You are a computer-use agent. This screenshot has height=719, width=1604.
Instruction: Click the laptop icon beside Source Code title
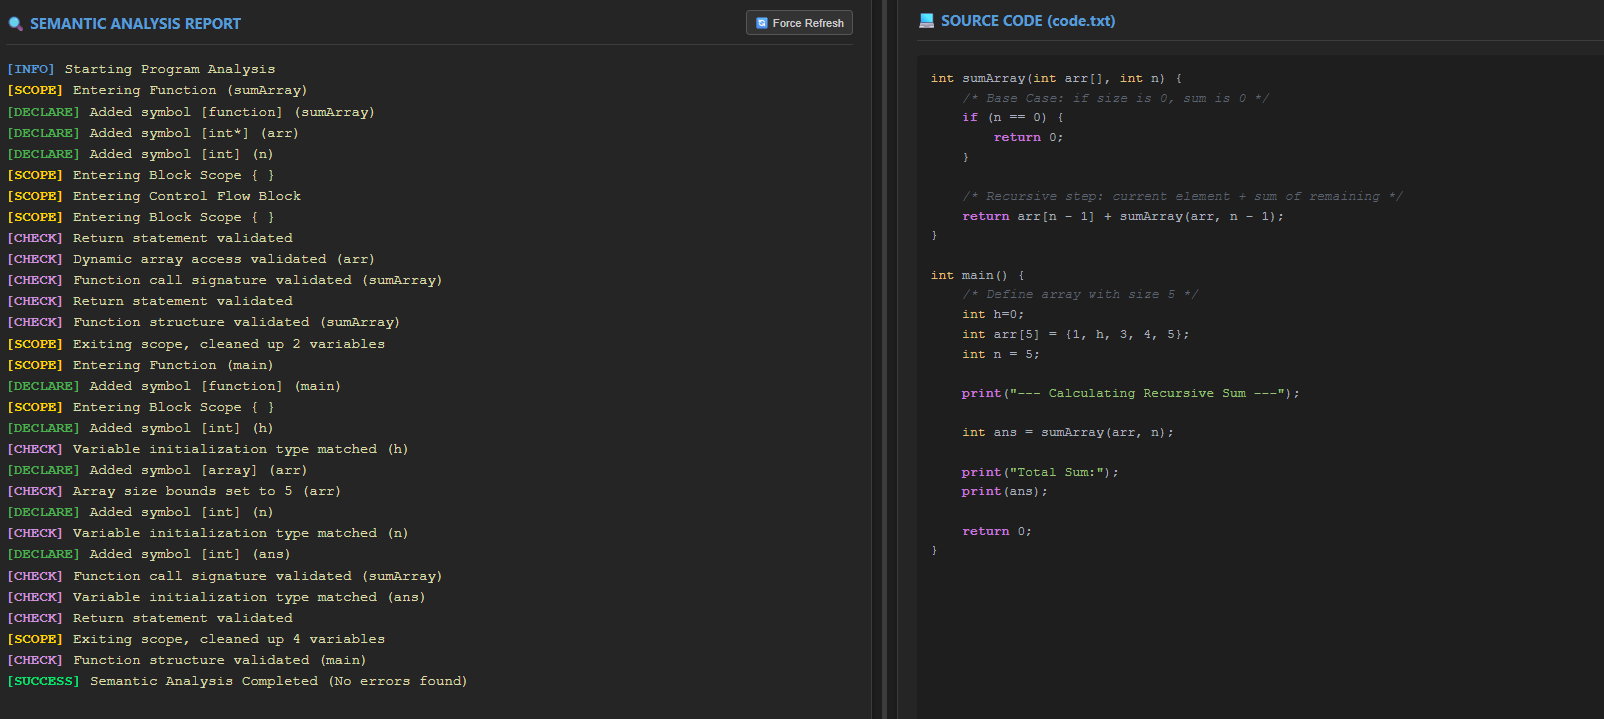point(926,21)
